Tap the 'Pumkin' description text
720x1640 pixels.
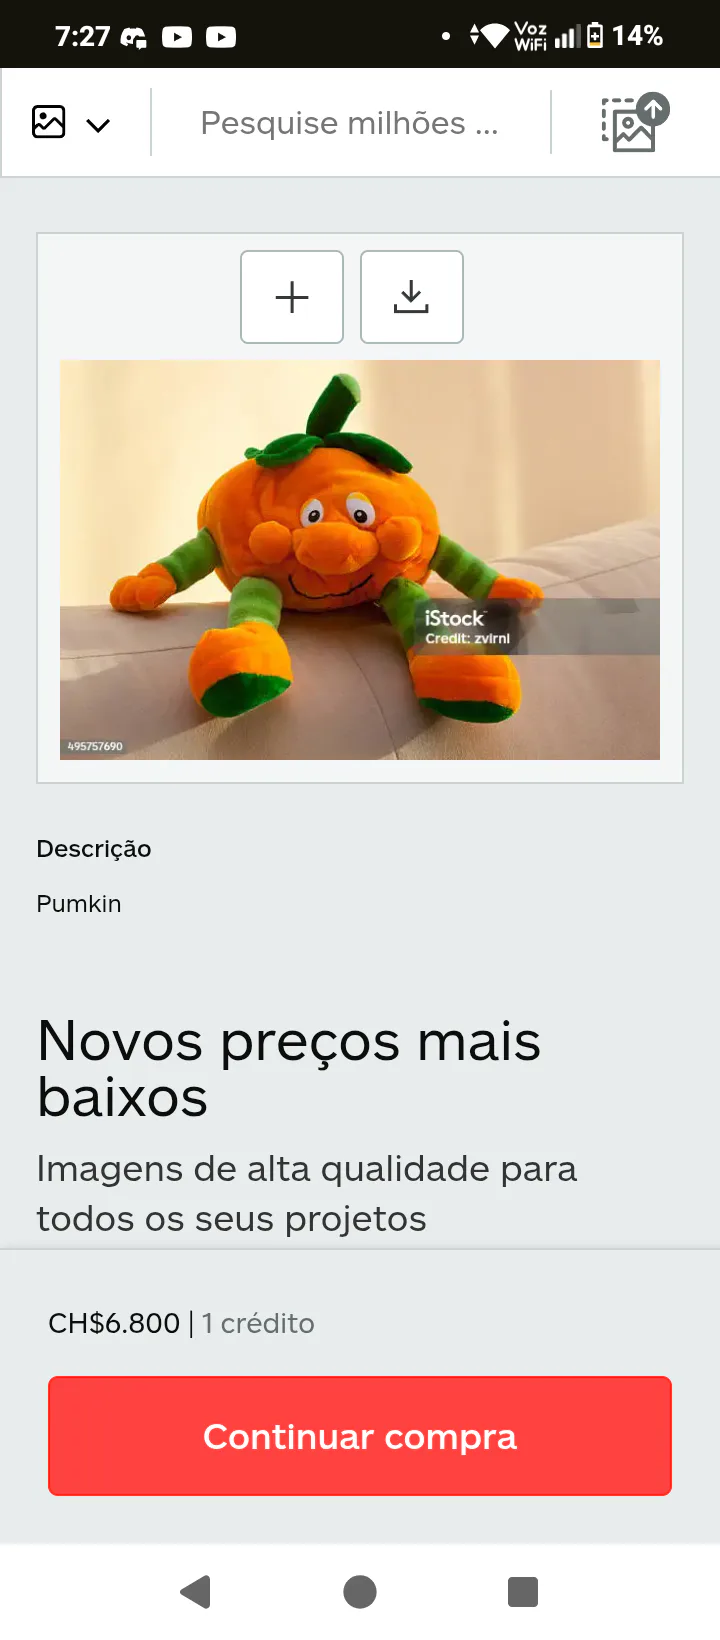pos(79,904)
